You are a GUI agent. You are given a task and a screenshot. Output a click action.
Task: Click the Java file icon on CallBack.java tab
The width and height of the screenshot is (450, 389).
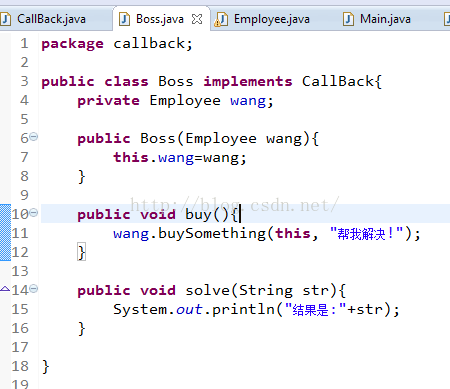click(x=5, y=19)
